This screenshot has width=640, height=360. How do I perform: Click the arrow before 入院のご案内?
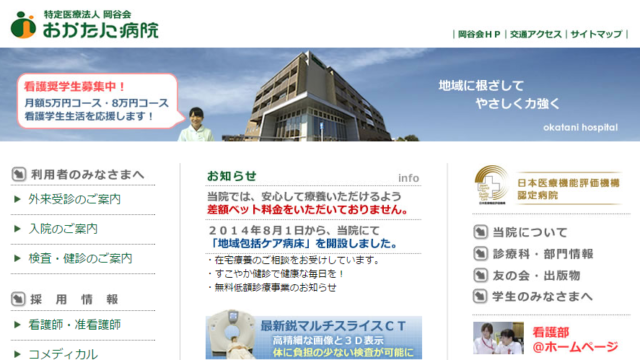click(x=17, y=229)
